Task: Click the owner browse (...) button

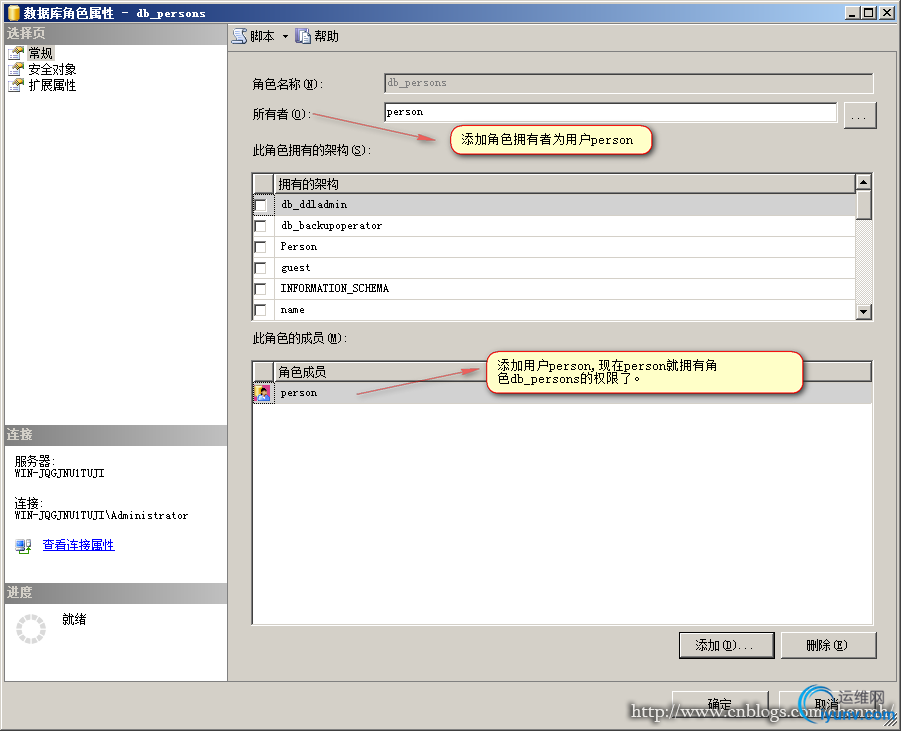Action: click(860, 116)
